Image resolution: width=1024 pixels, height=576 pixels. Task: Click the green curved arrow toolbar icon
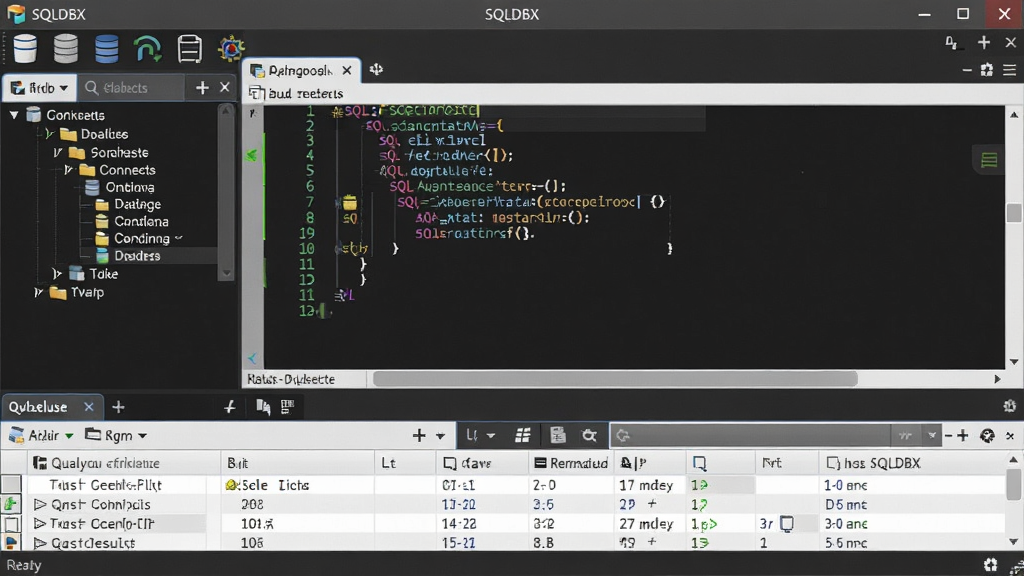tap(148, 50)
